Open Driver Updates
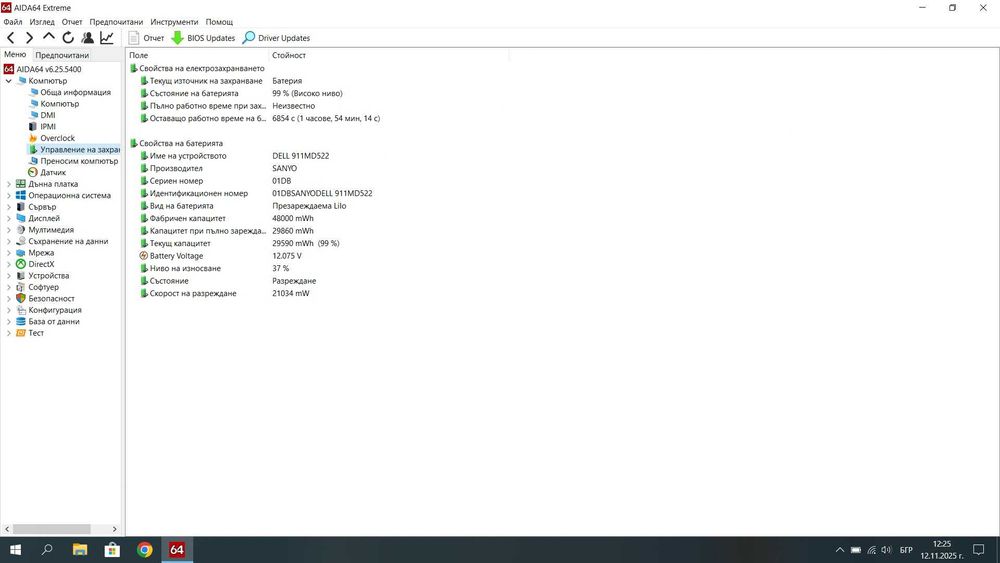 (276, 38)
